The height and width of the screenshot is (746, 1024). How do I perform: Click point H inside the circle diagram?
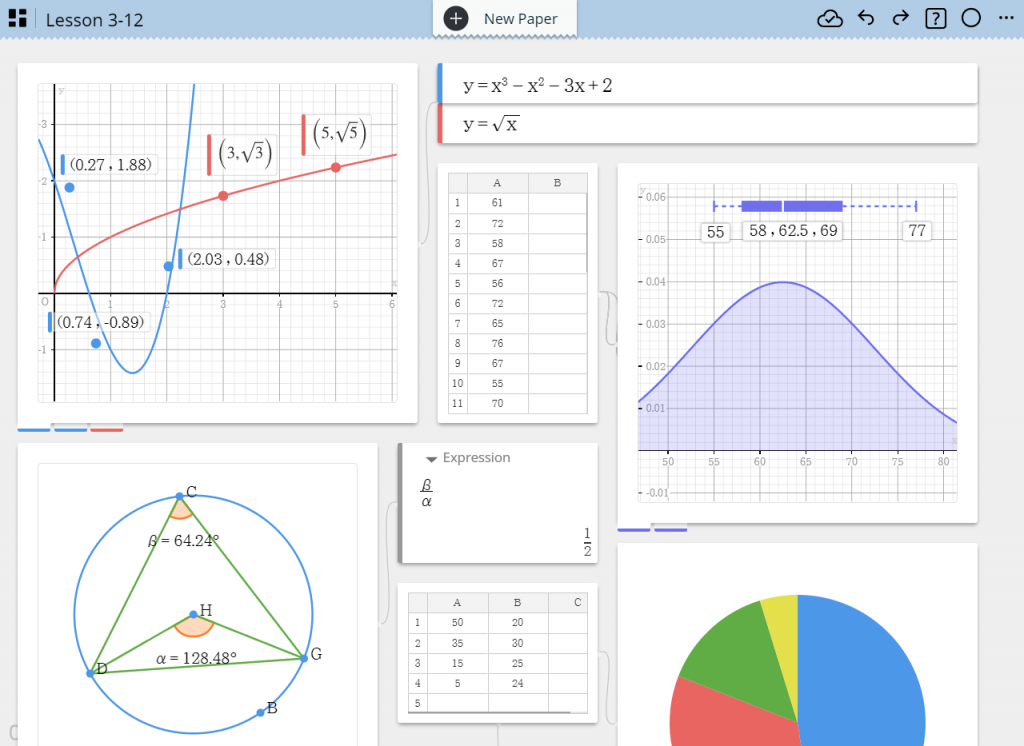193,614
